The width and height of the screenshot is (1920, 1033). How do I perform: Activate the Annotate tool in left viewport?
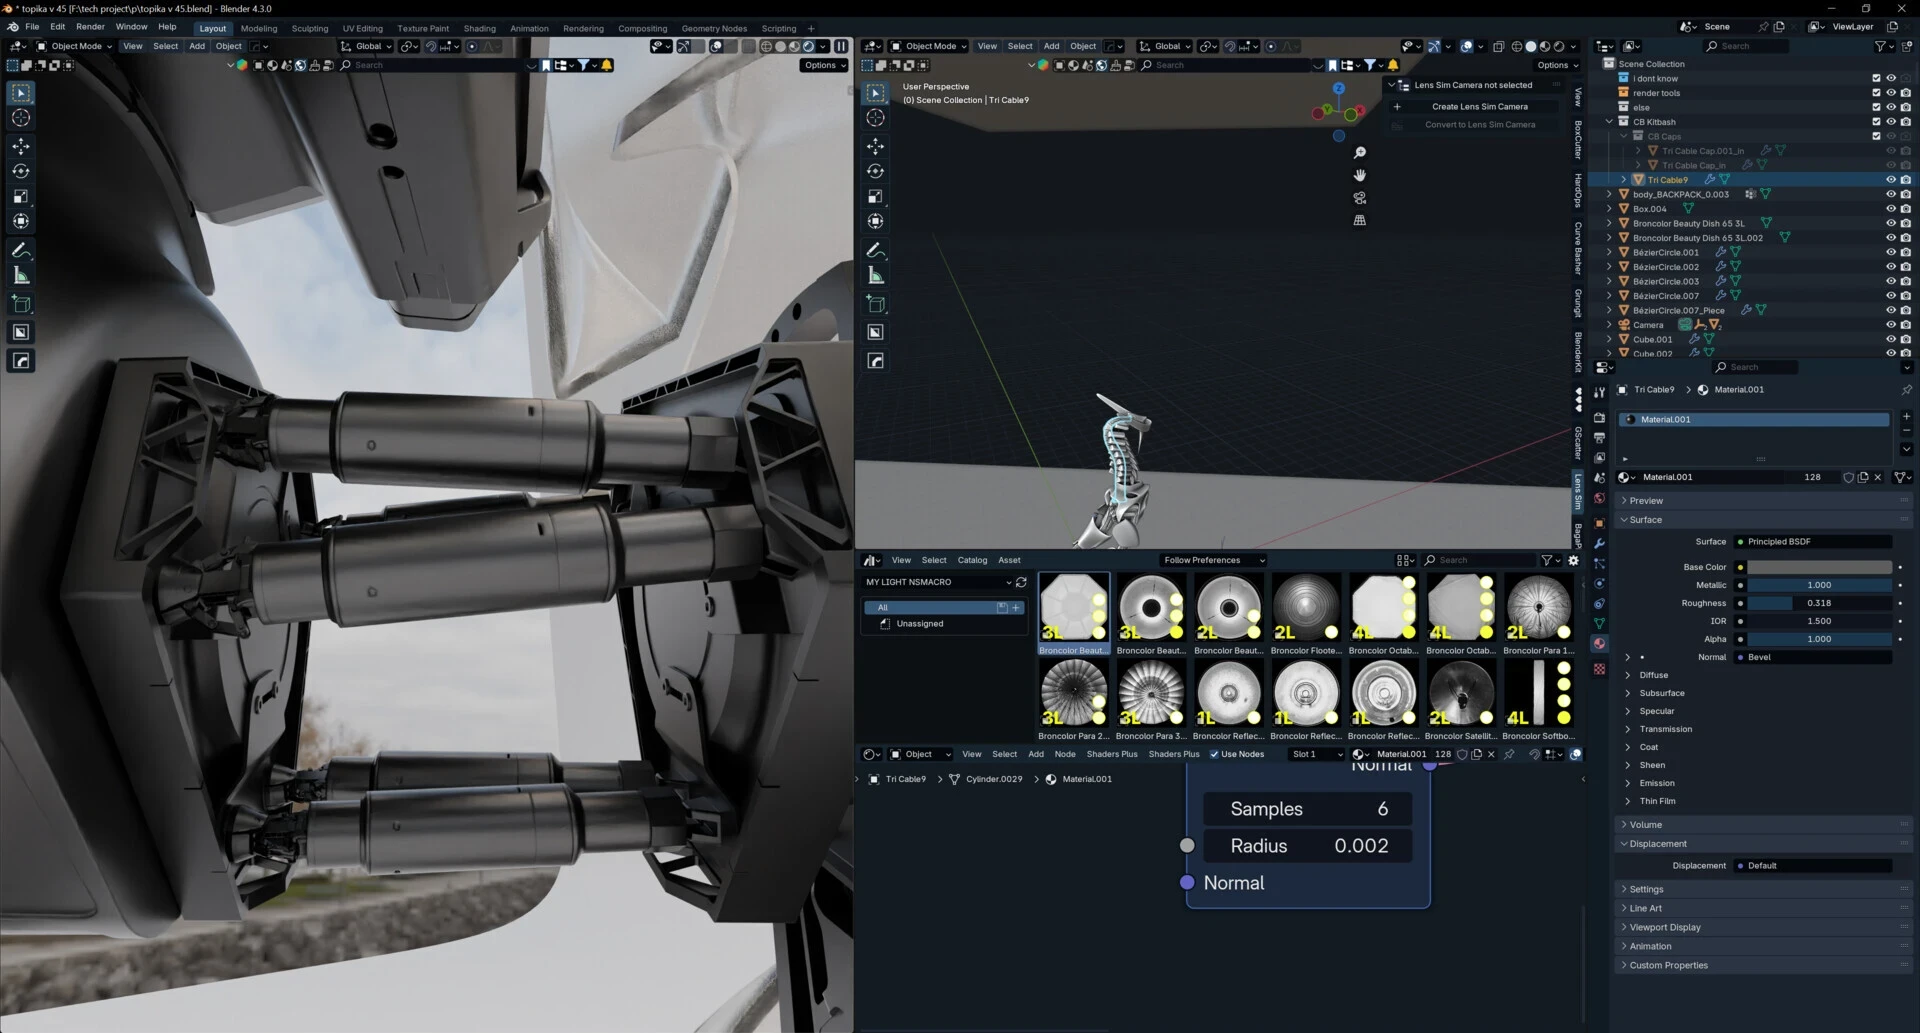click(21, 251)
